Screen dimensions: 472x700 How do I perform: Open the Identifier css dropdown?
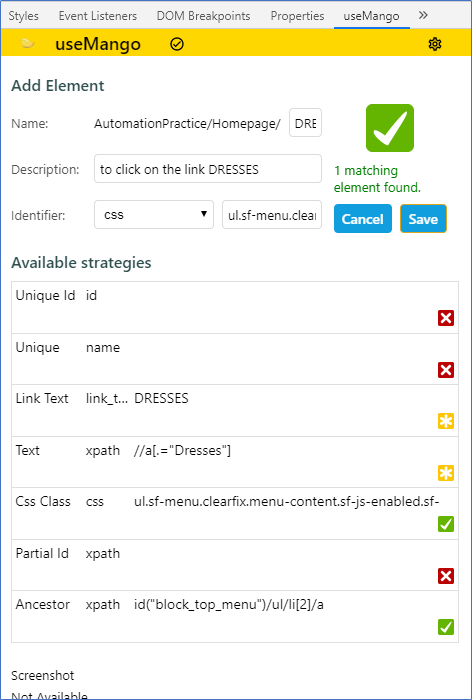pos(154,215)
